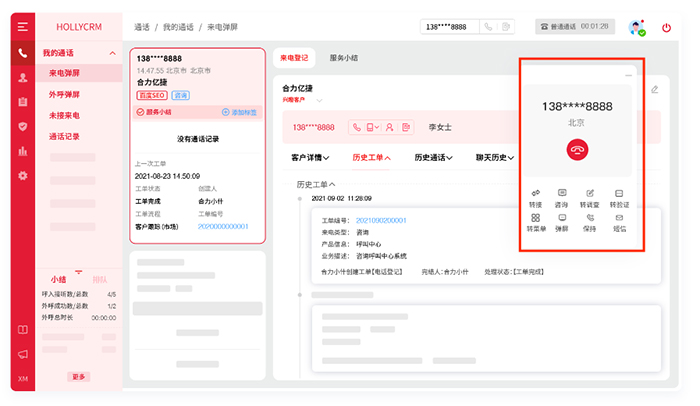Select 通话记录 in the left menu
This screenshot has width=700, height=406.
pos(64,136)
